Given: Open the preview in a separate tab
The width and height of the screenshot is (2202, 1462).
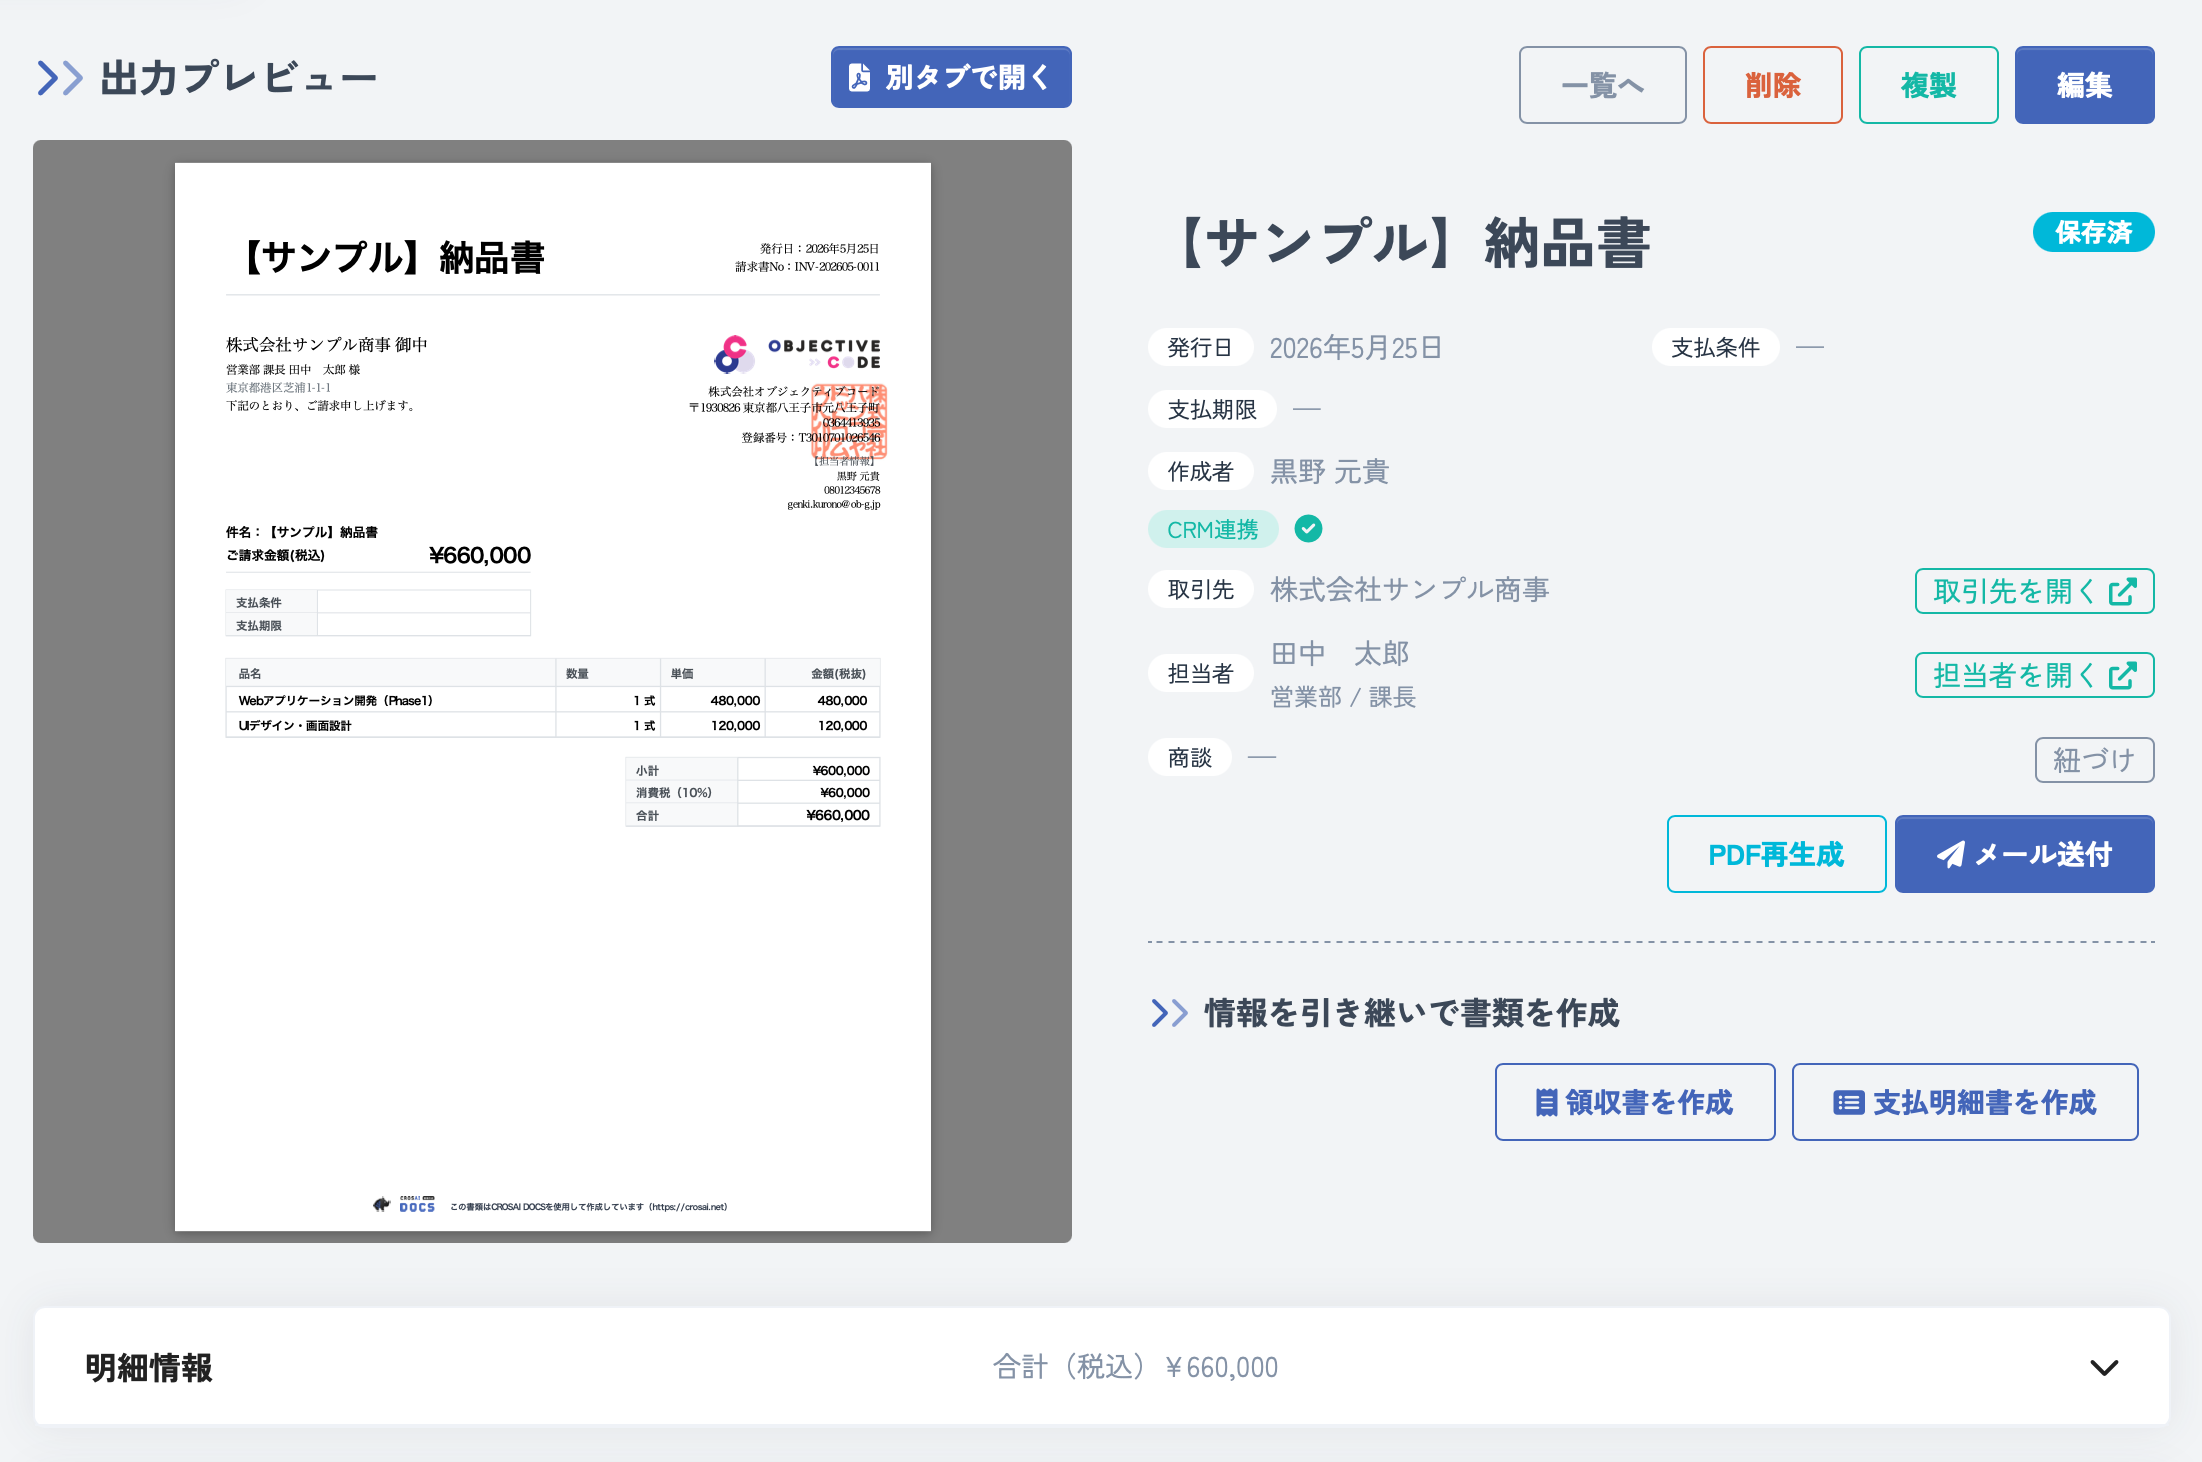Looking at the screenshot, I should pos(951,77).
